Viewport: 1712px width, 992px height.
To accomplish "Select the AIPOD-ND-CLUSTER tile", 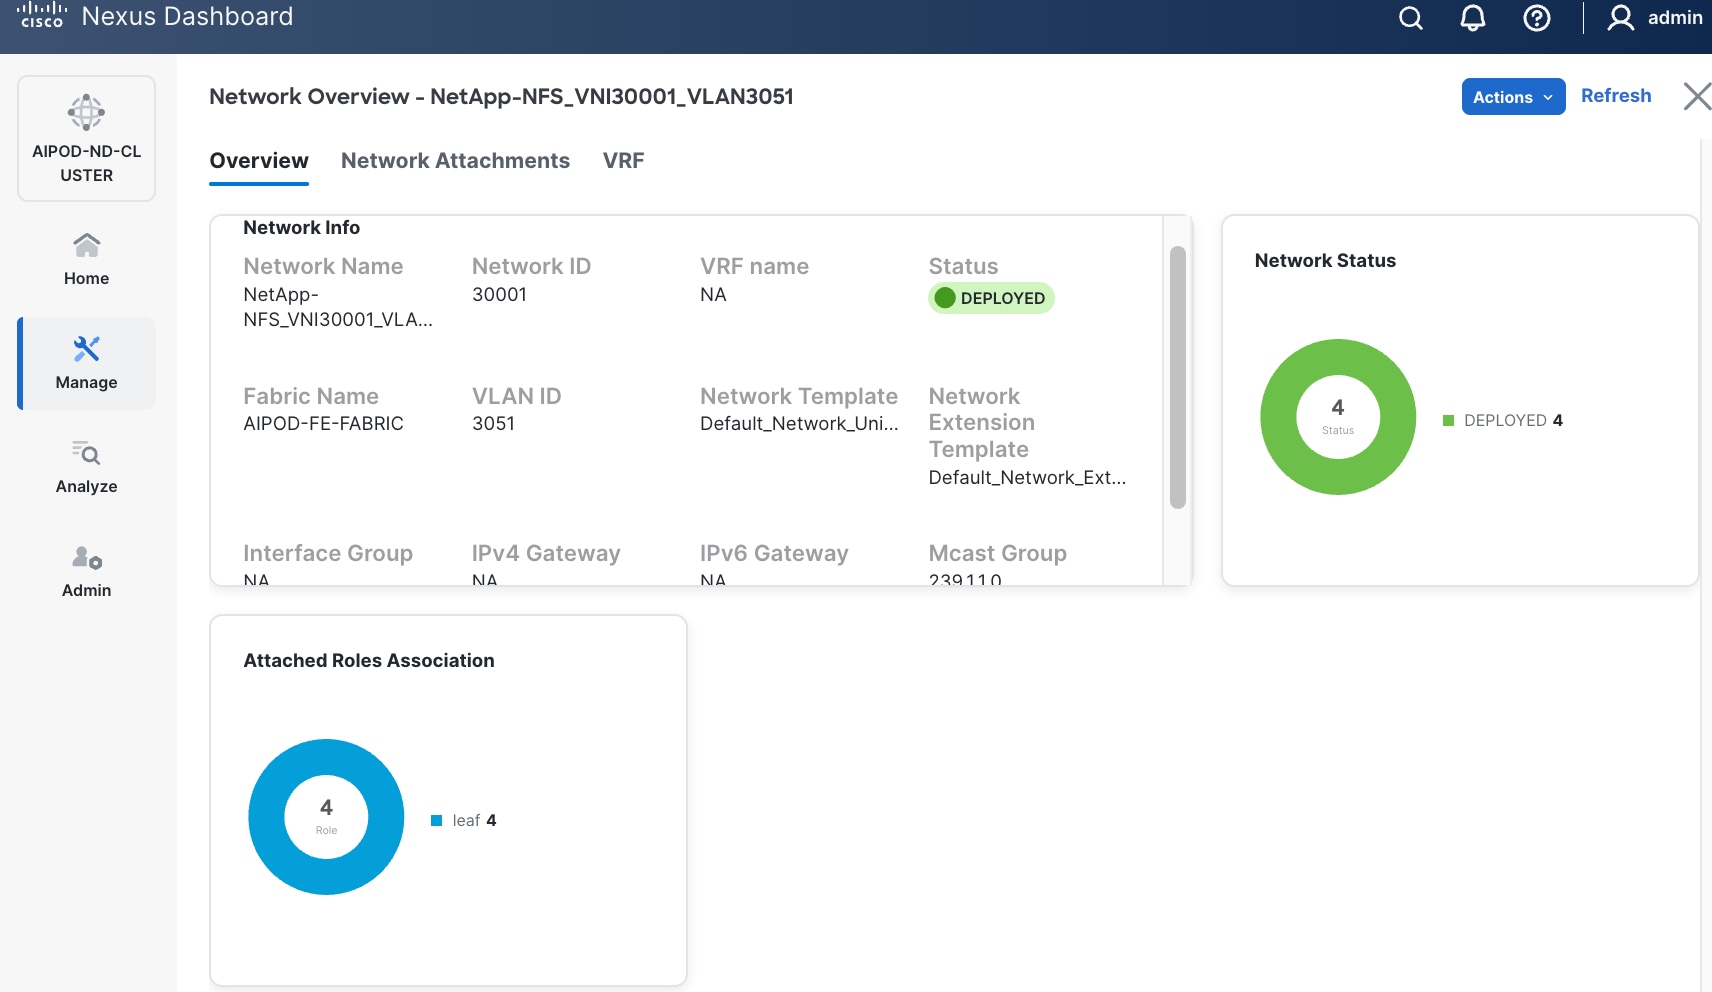I will (87, 139).
